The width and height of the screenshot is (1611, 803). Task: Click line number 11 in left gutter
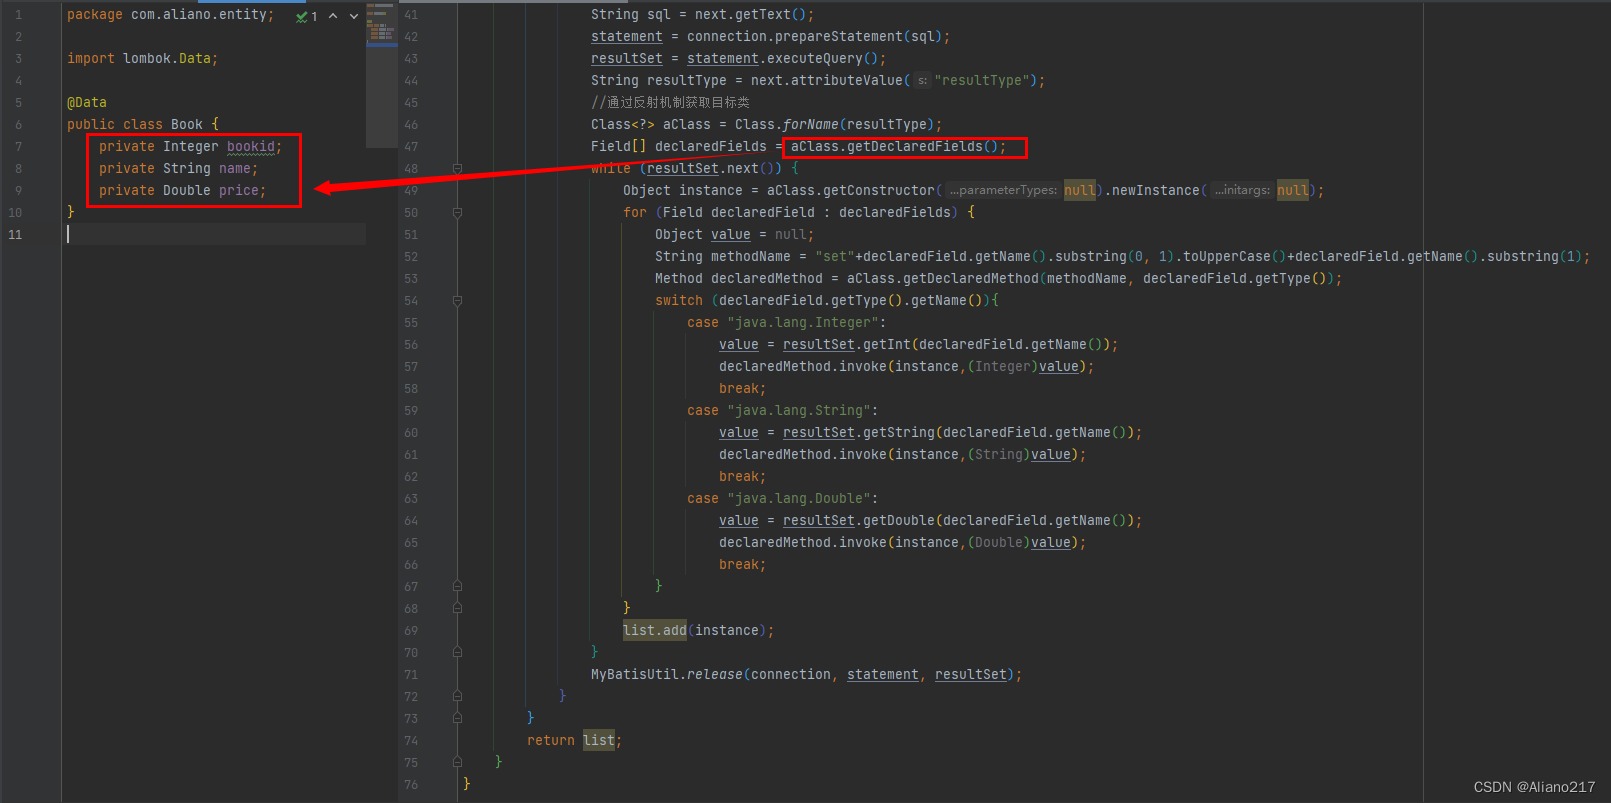pyautogui.click(x=15, y=234)
